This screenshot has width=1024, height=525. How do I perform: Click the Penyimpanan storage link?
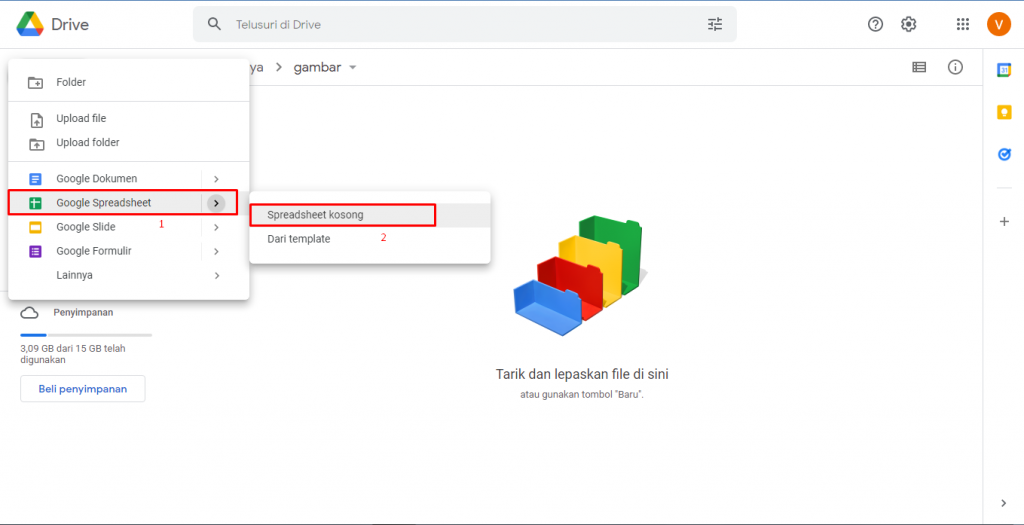[83, 312]
